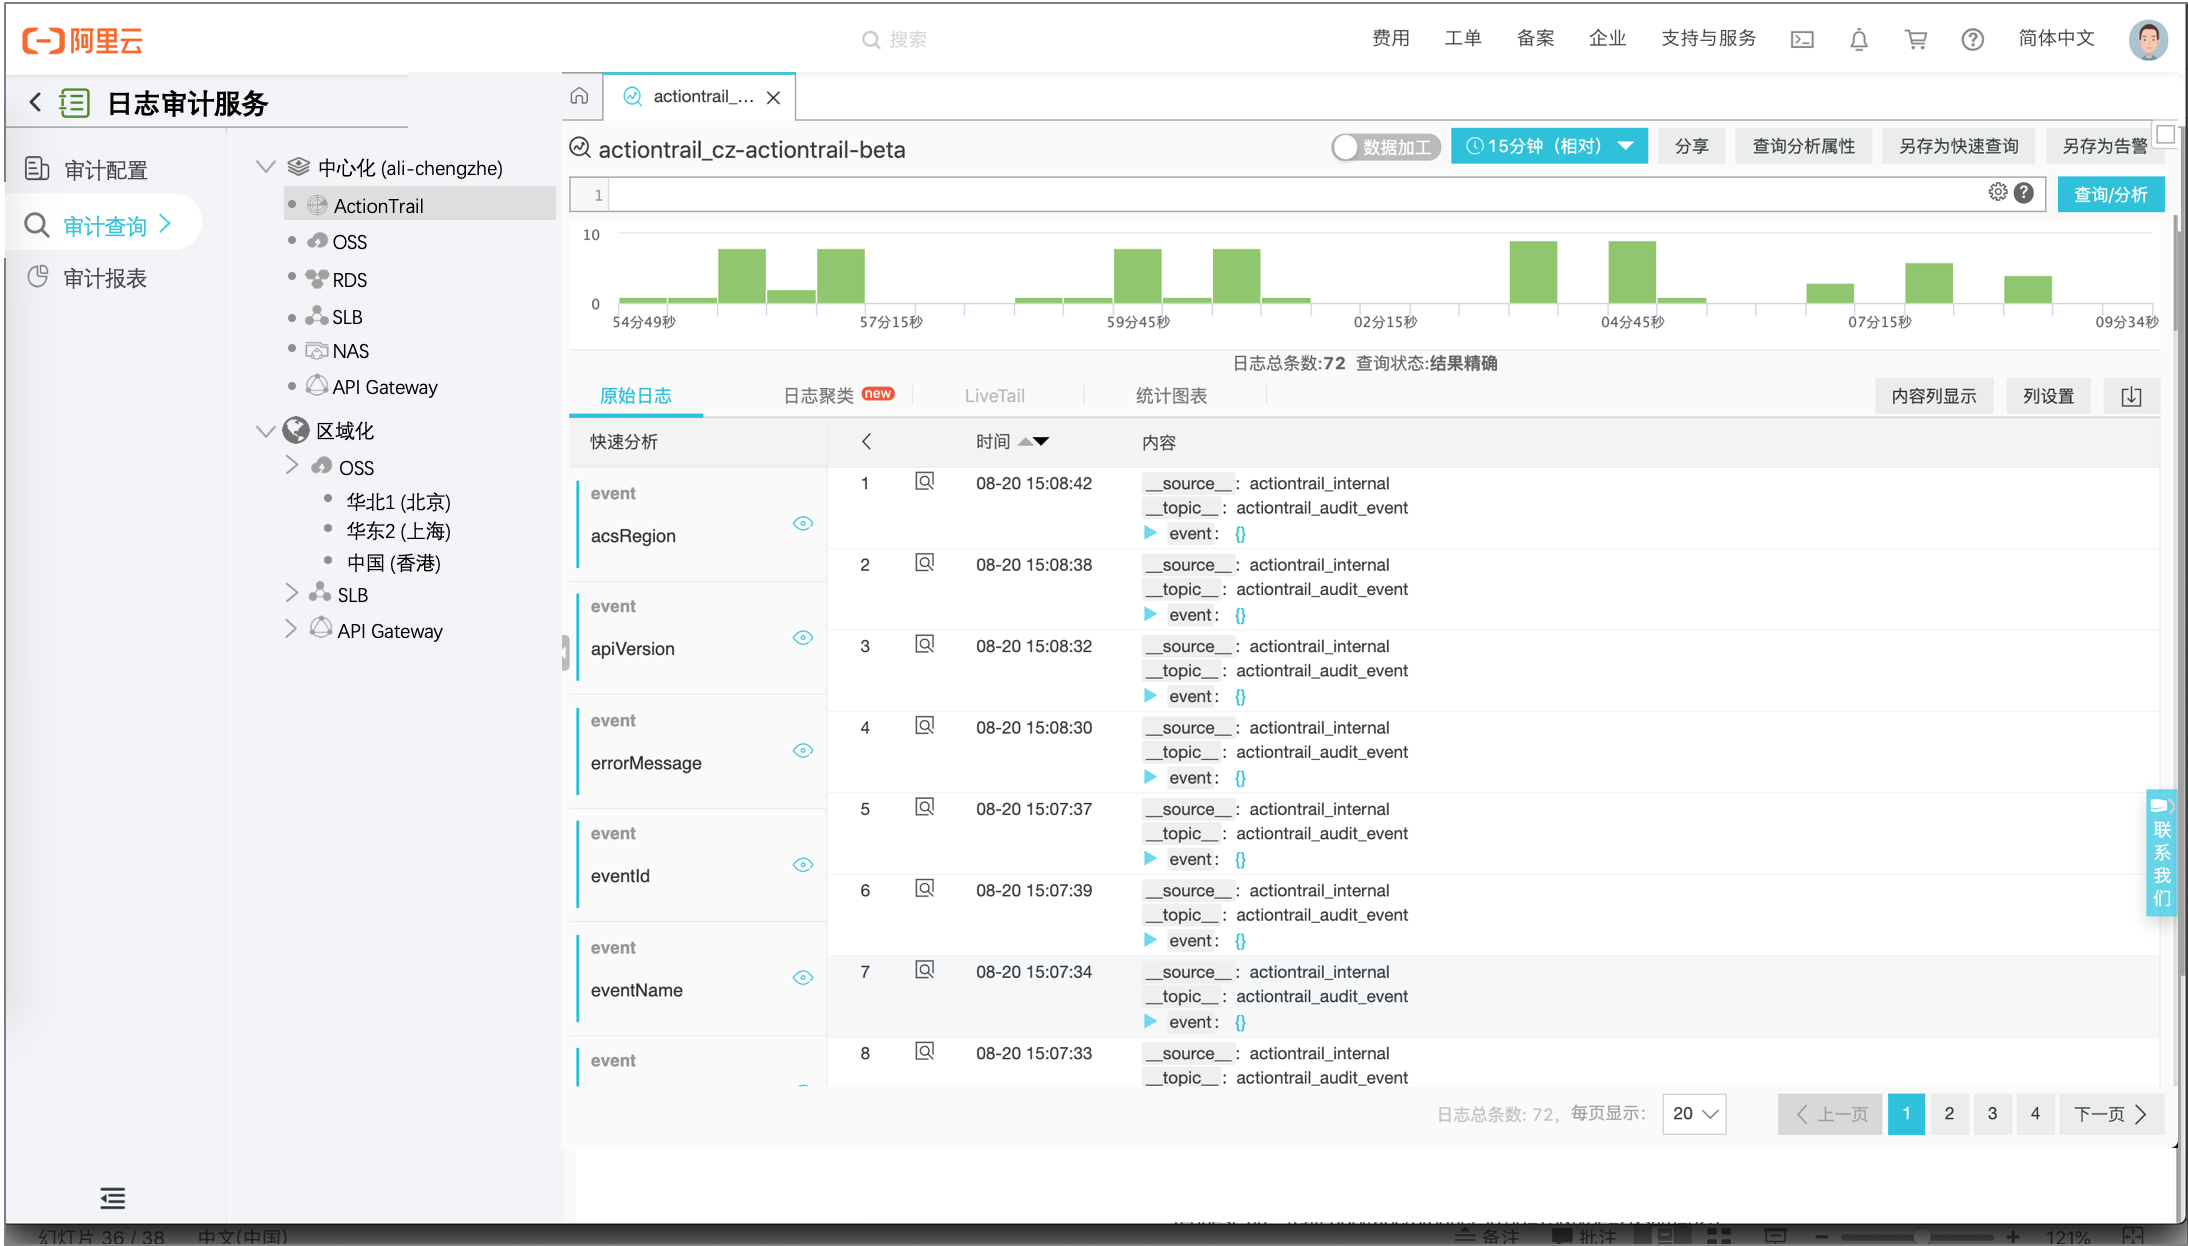Viewport: 2188px width, 1246px height.
Task: Open the cloud shell terminal icon
Action: (1802, 40)
